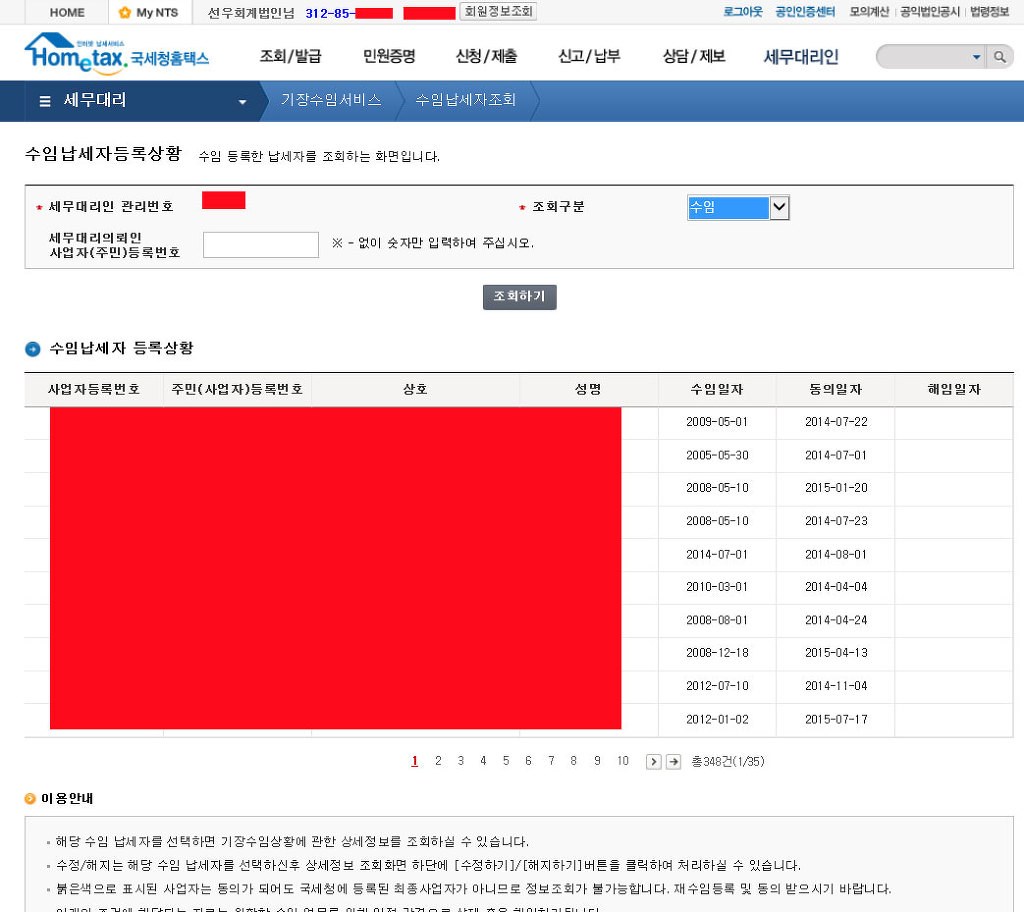Go to page 7

point(551,761)
